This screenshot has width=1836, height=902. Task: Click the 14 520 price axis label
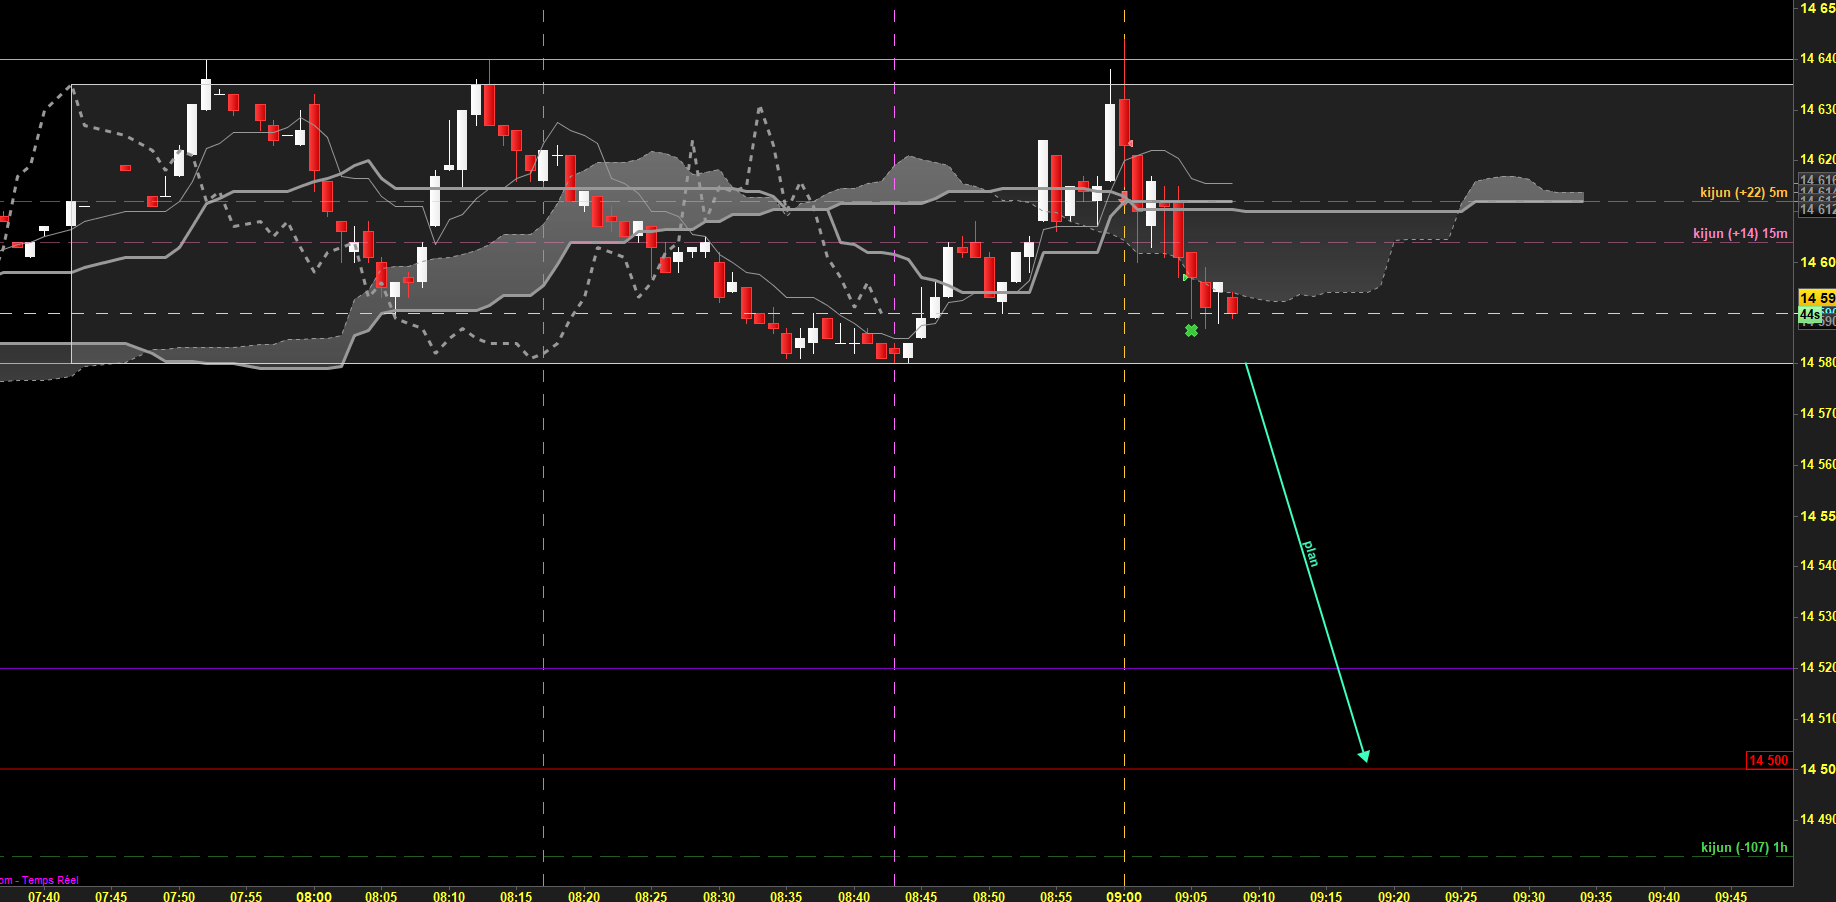pyautogui.click(x=1818, y=667)
